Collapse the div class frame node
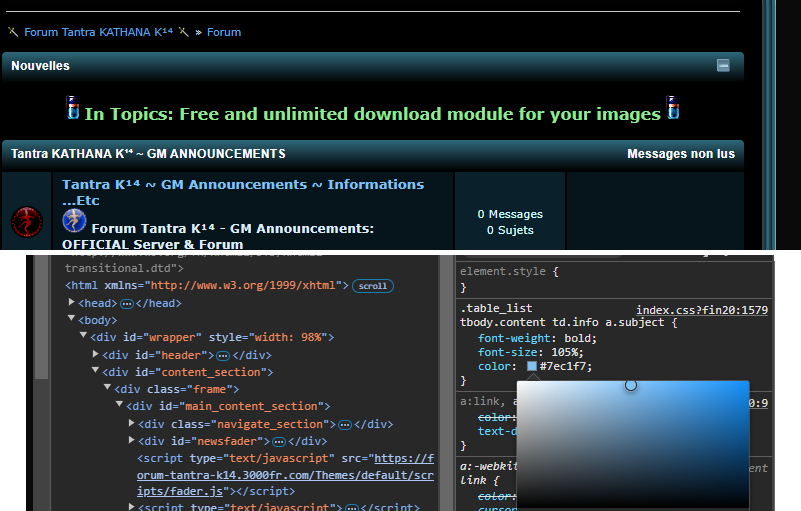801x511 pixels. (x=107, y=387)
